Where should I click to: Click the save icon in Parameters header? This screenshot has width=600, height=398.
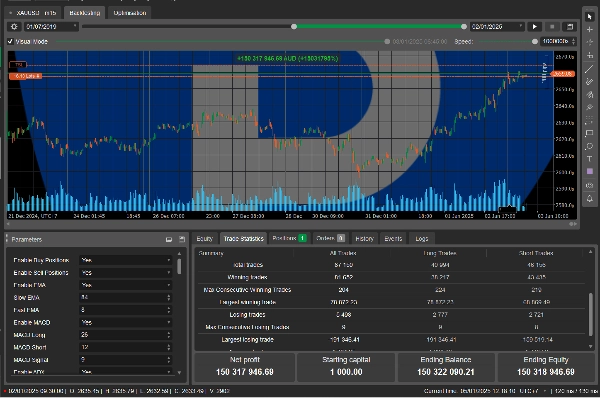click(182, 240)
